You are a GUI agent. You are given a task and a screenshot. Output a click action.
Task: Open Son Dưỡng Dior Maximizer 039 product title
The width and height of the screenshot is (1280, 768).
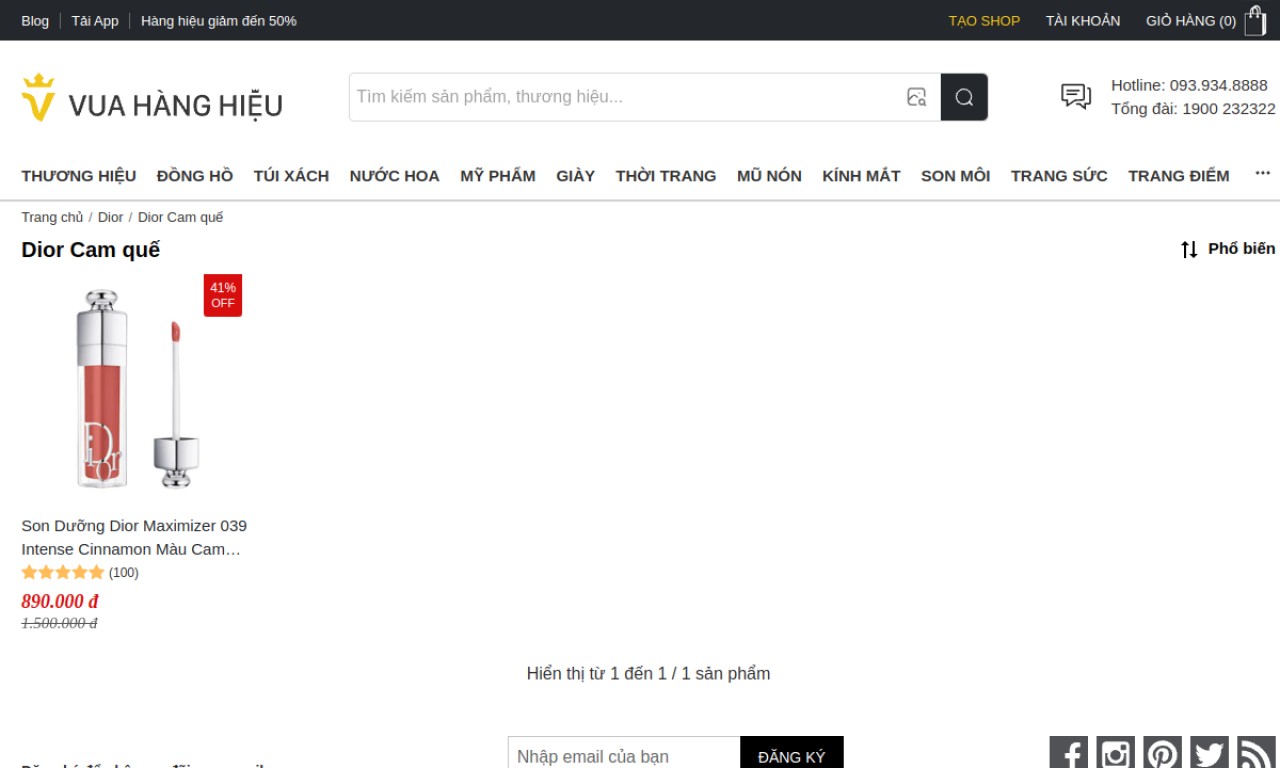coord(134,537)
